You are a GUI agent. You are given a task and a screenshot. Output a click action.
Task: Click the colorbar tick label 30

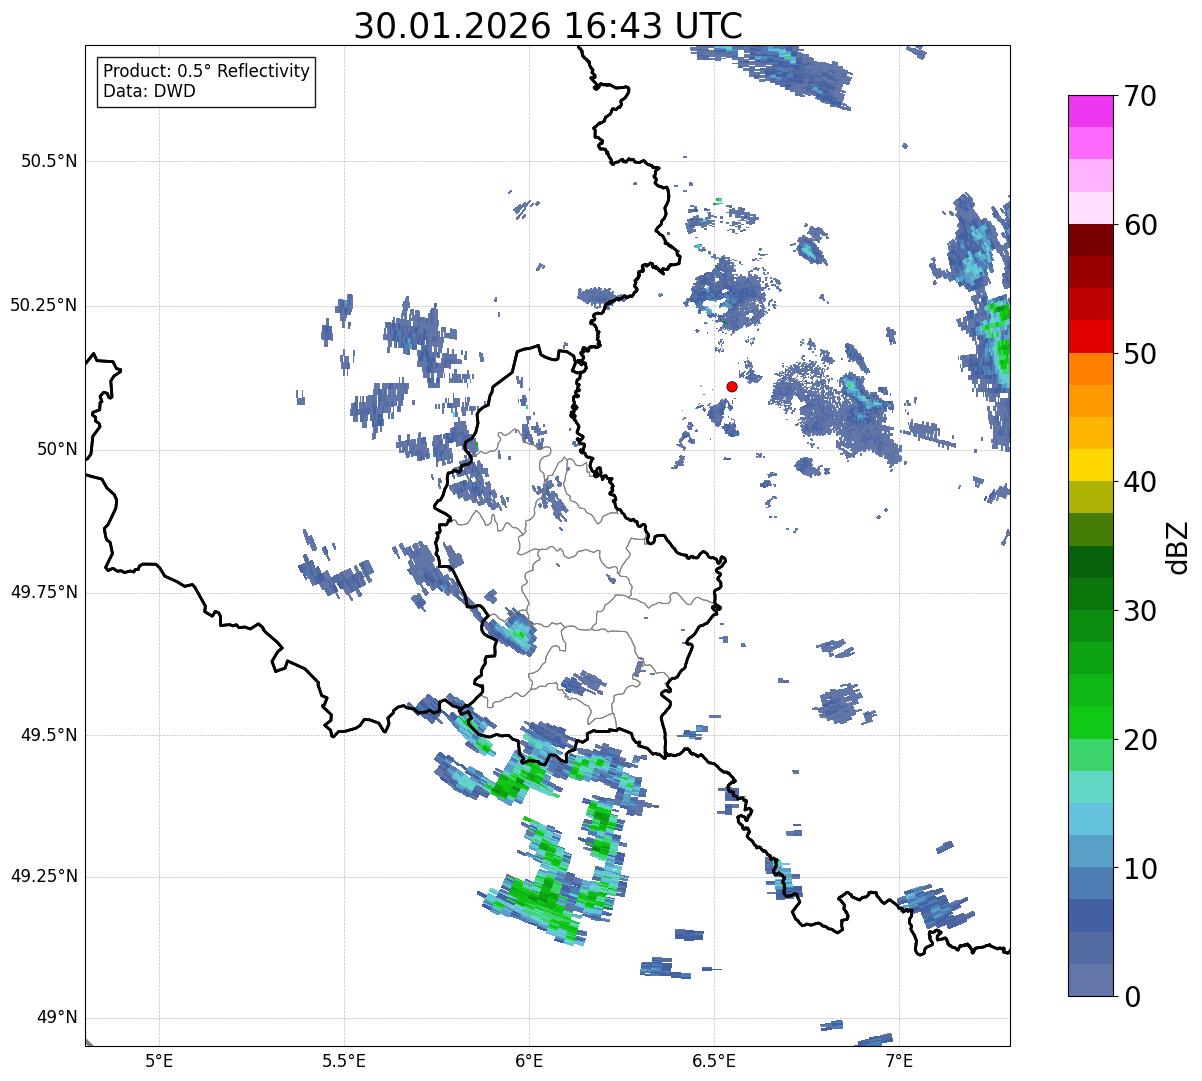tap(1140, 611)
